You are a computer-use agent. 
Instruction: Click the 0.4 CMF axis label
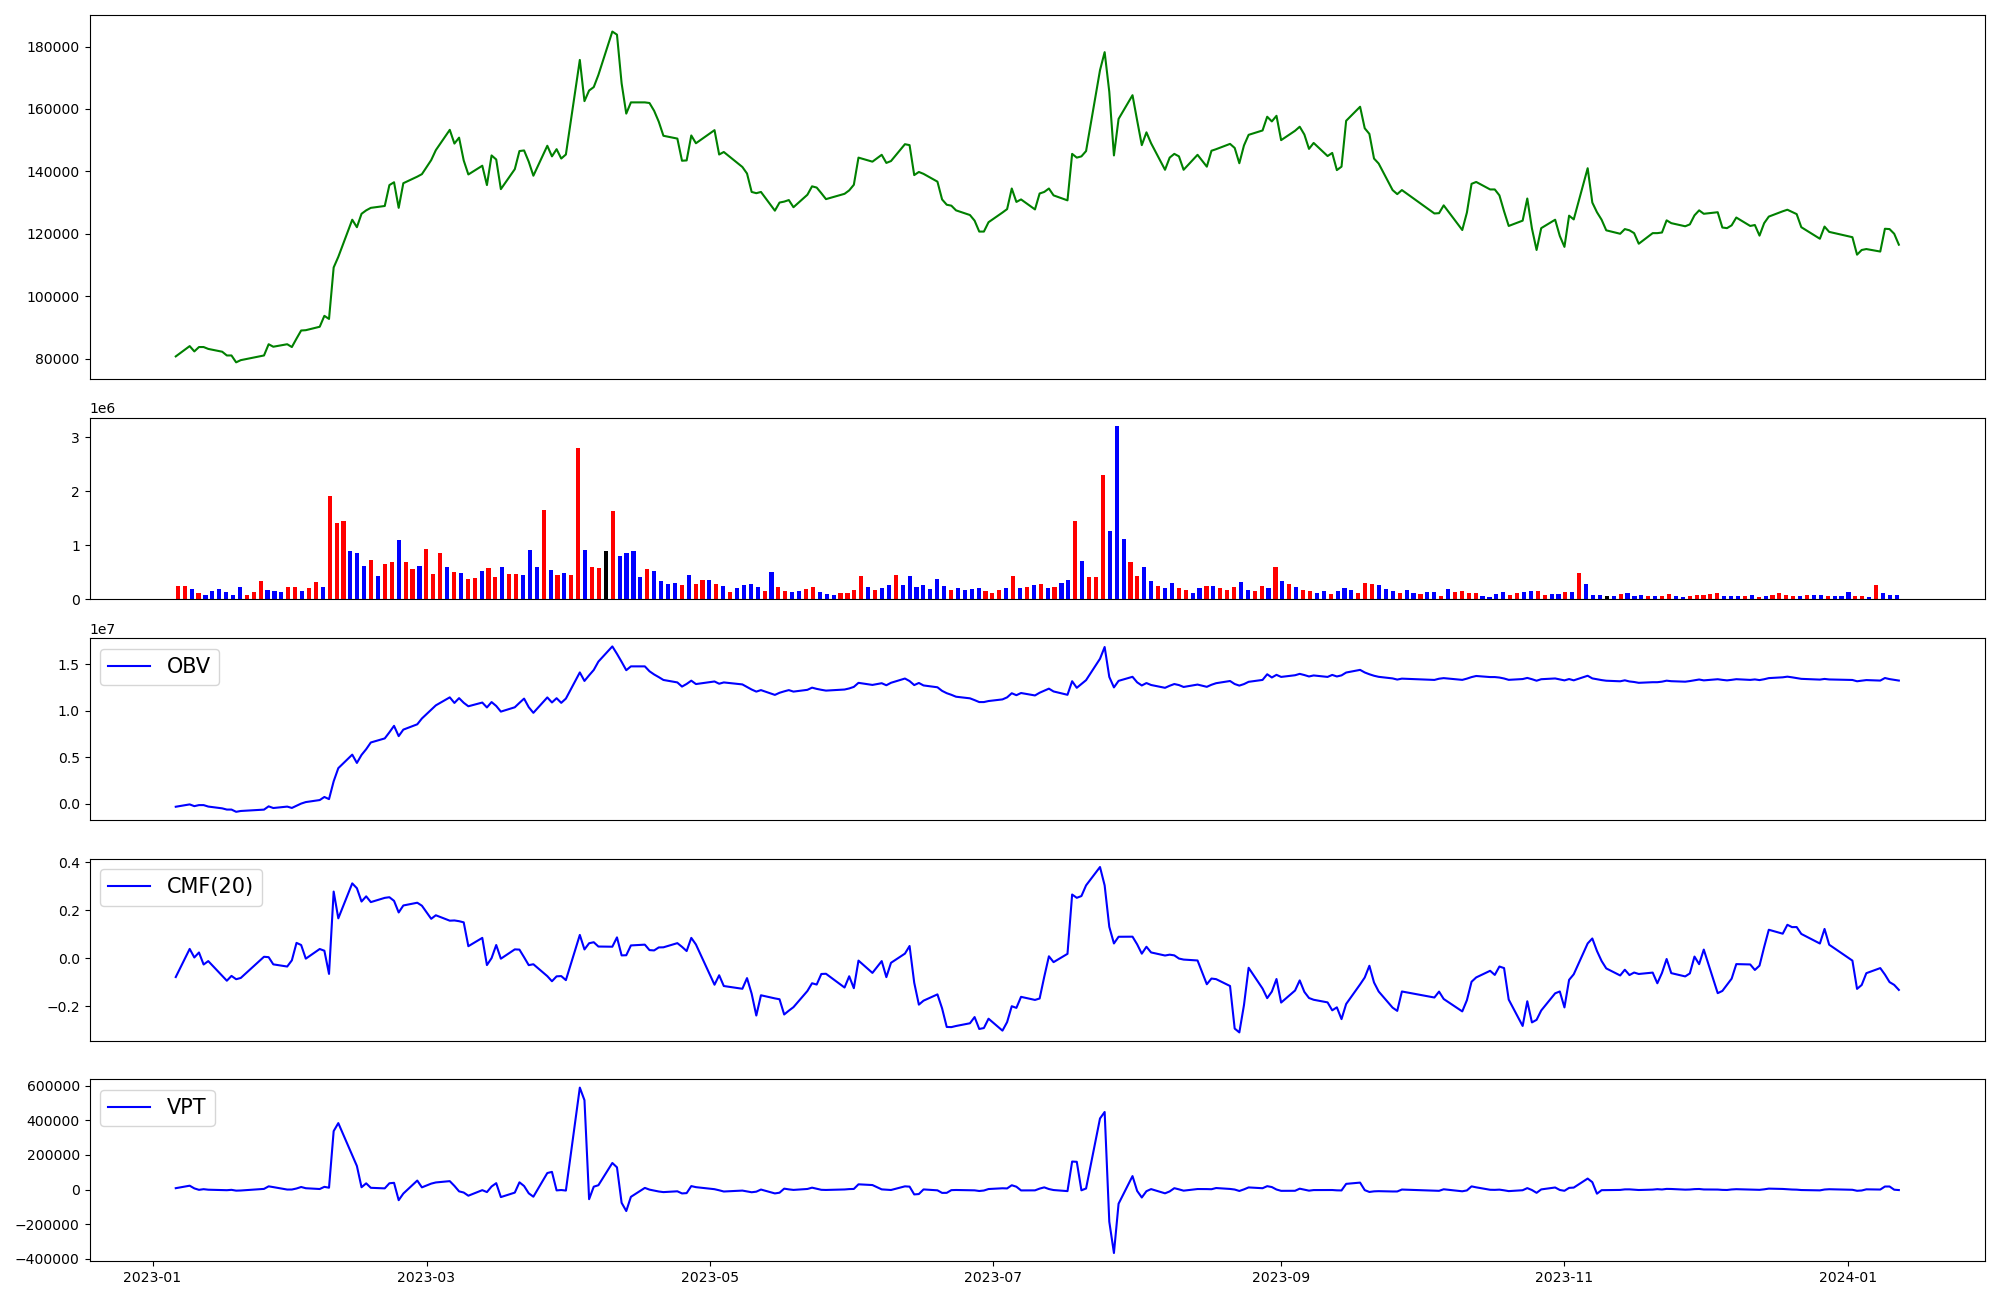coord(69,863)
